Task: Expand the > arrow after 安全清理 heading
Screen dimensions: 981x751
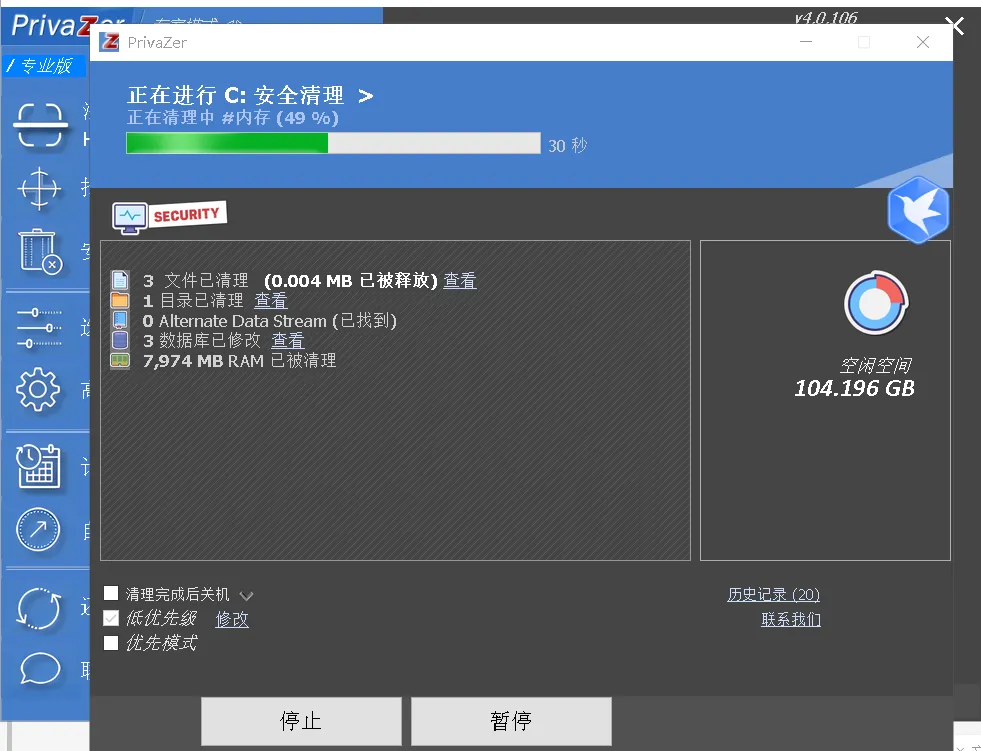Action: point(366,96)
